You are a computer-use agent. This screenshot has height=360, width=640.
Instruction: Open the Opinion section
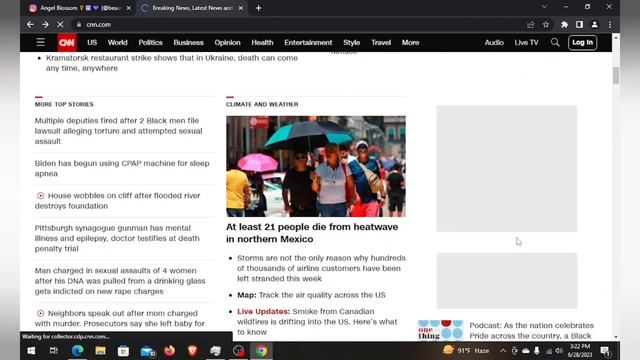(x=227, y=42)
